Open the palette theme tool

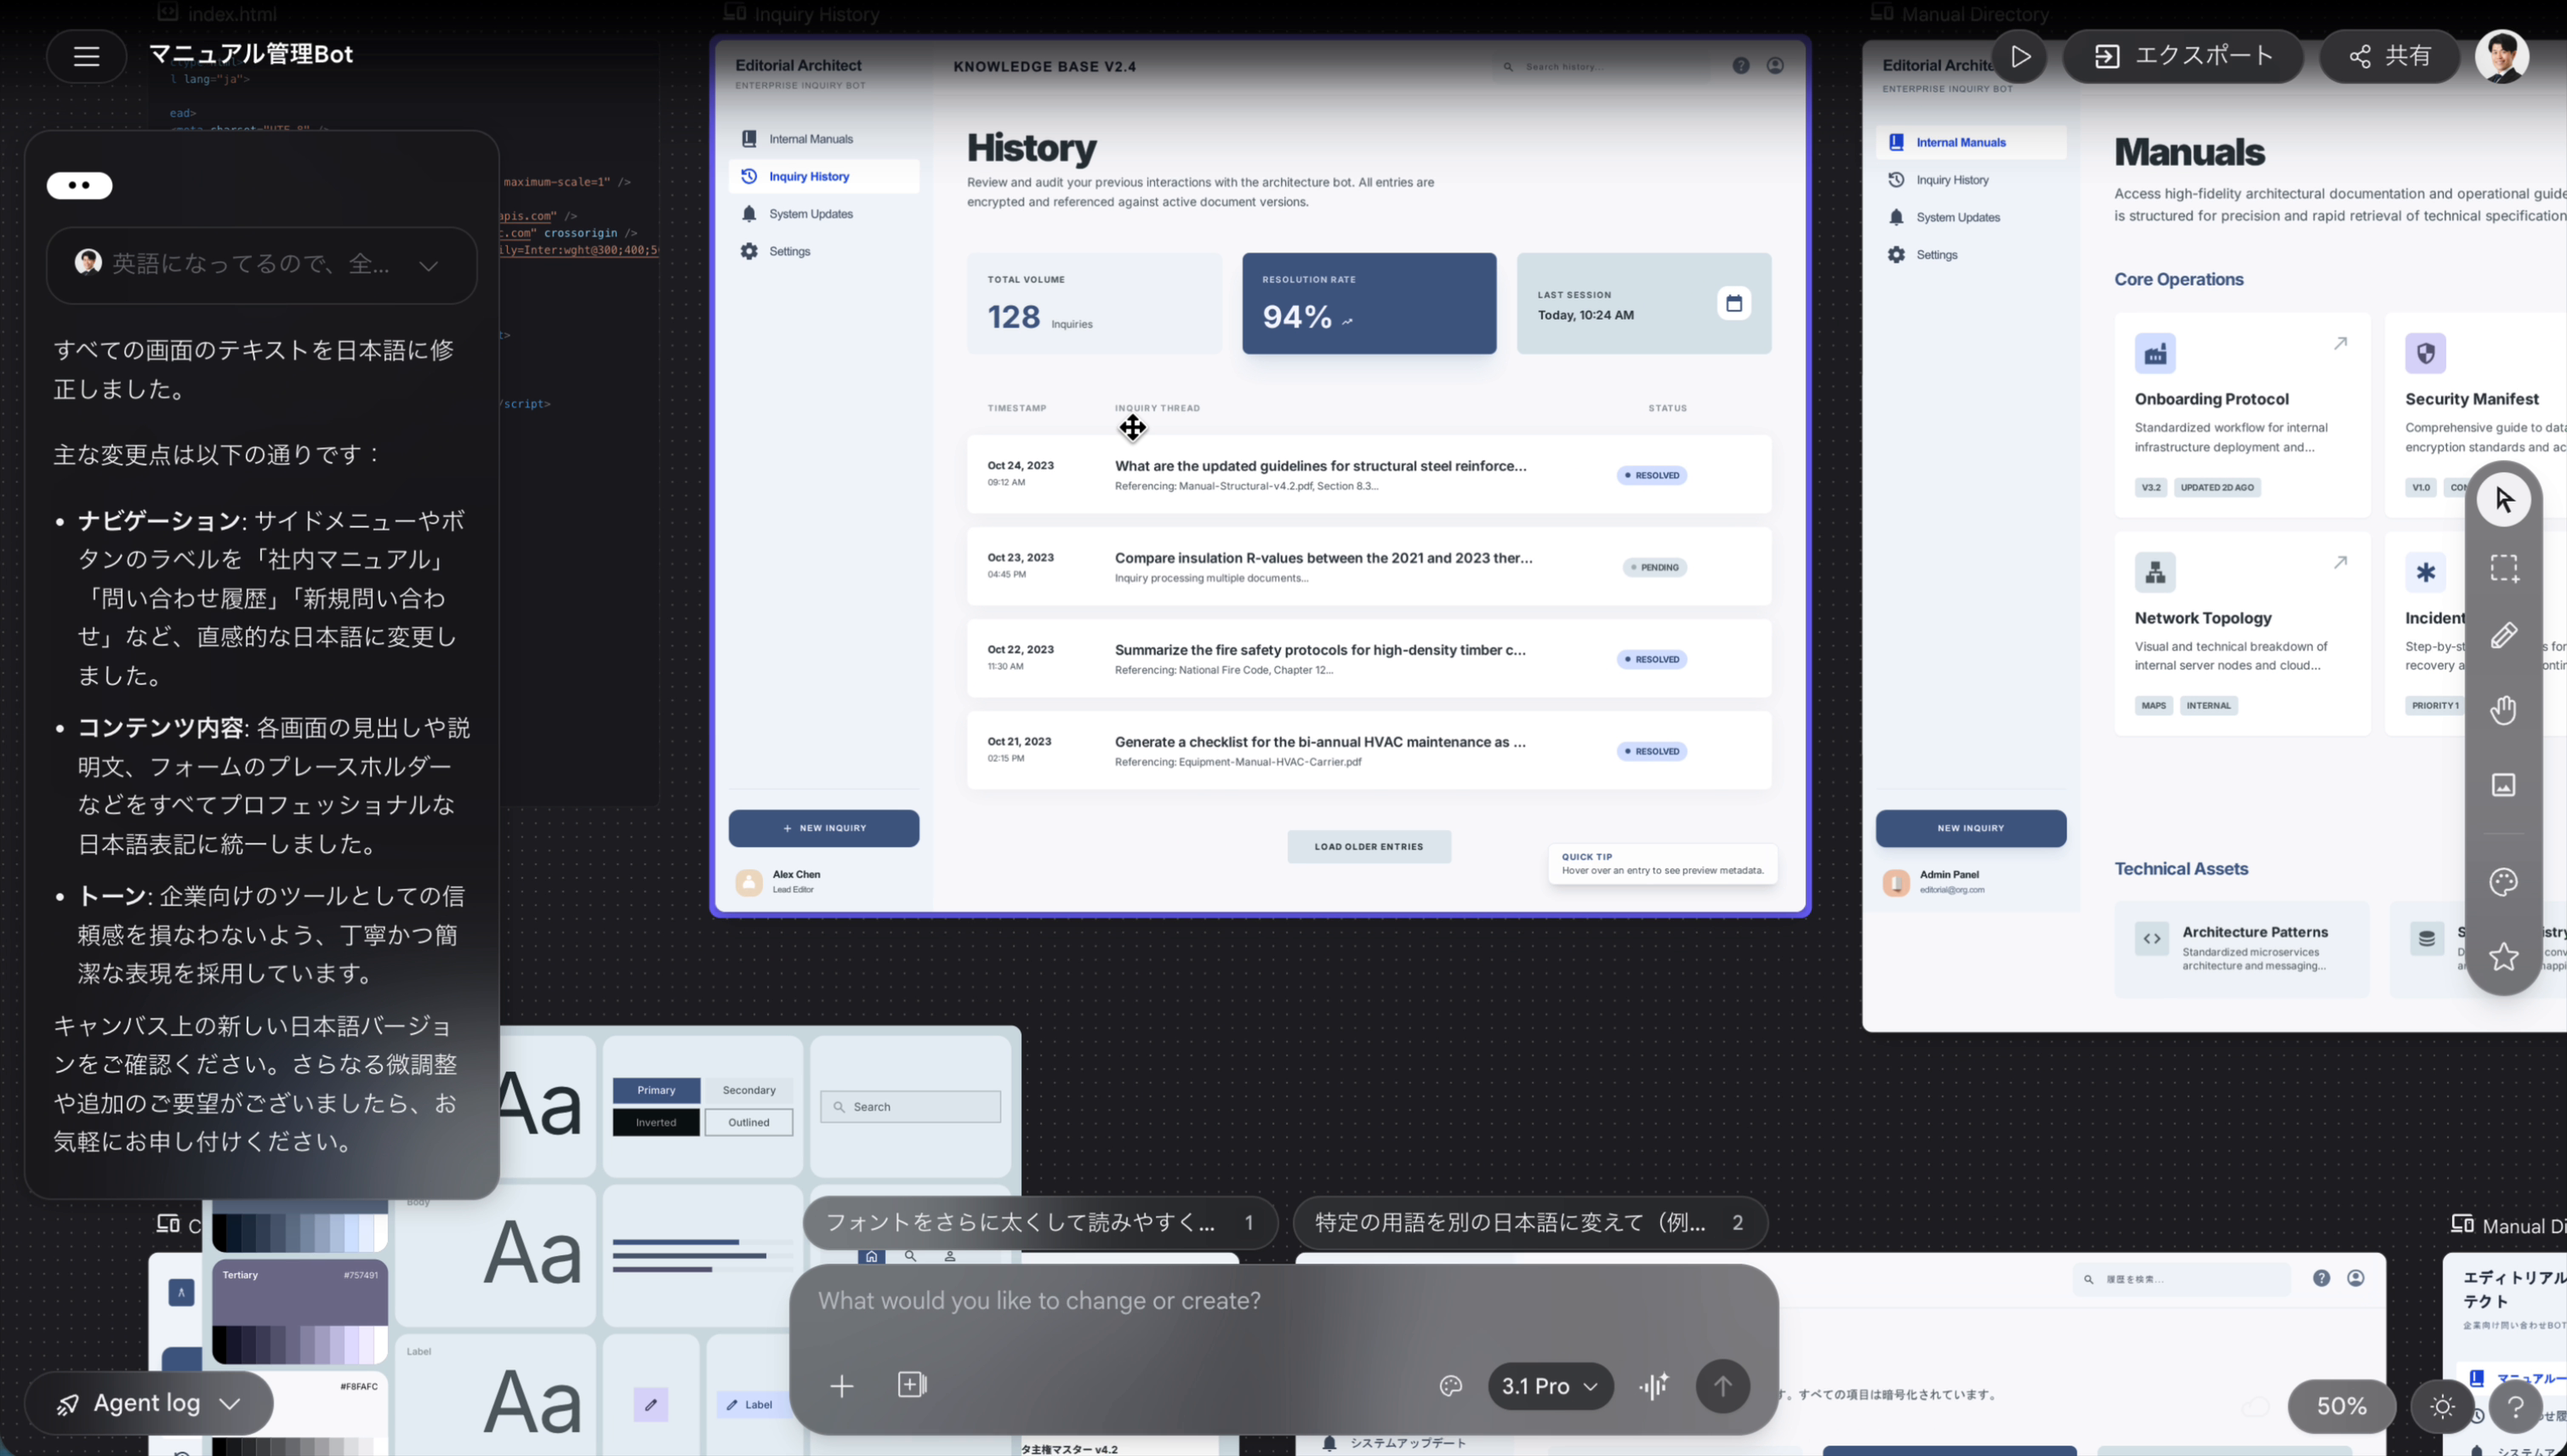point(2503,882)
